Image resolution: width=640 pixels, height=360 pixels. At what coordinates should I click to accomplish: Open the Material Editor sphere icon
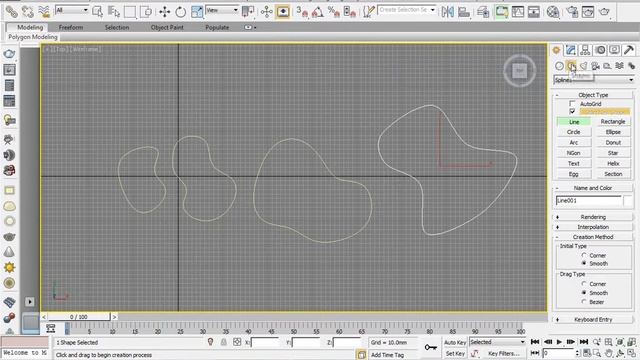click(x=553, y=12)
